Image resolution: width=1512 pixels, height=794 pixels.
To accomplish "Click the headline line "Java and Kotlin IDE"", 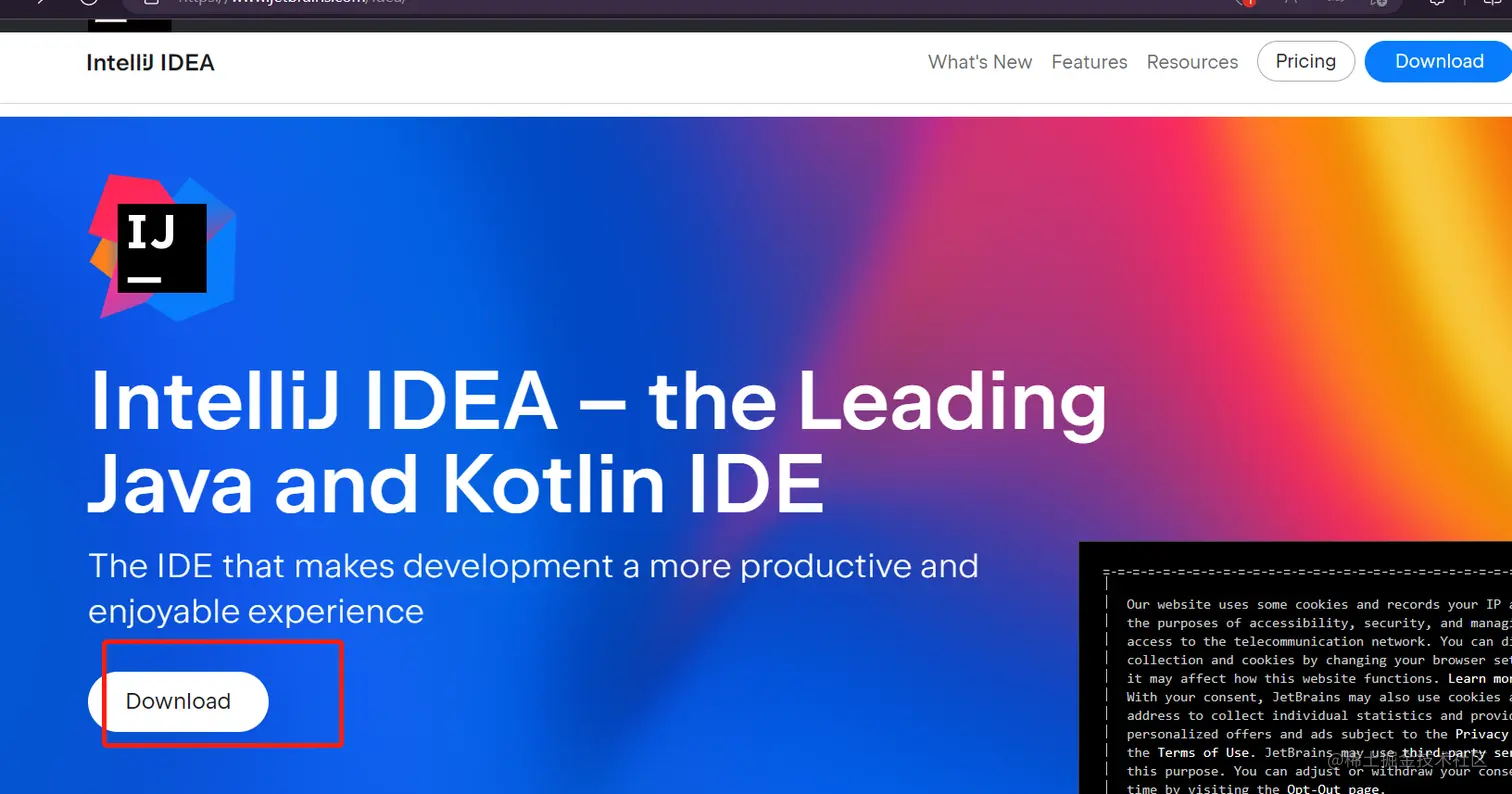I will [456, 484].
